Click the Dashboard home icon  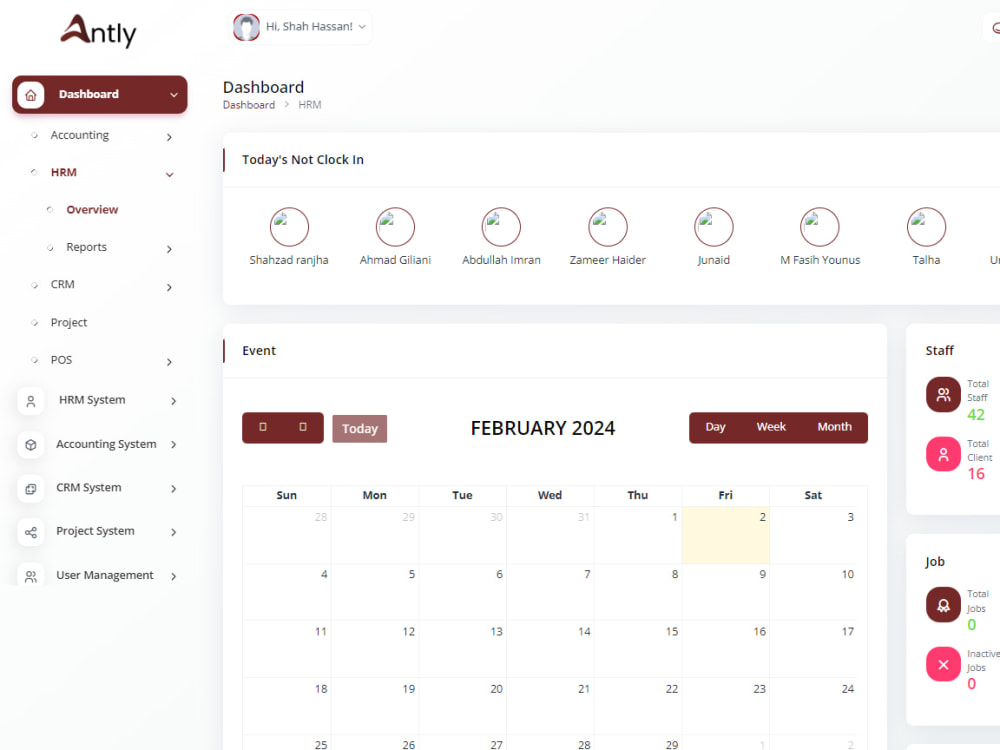tap(31, 95)
